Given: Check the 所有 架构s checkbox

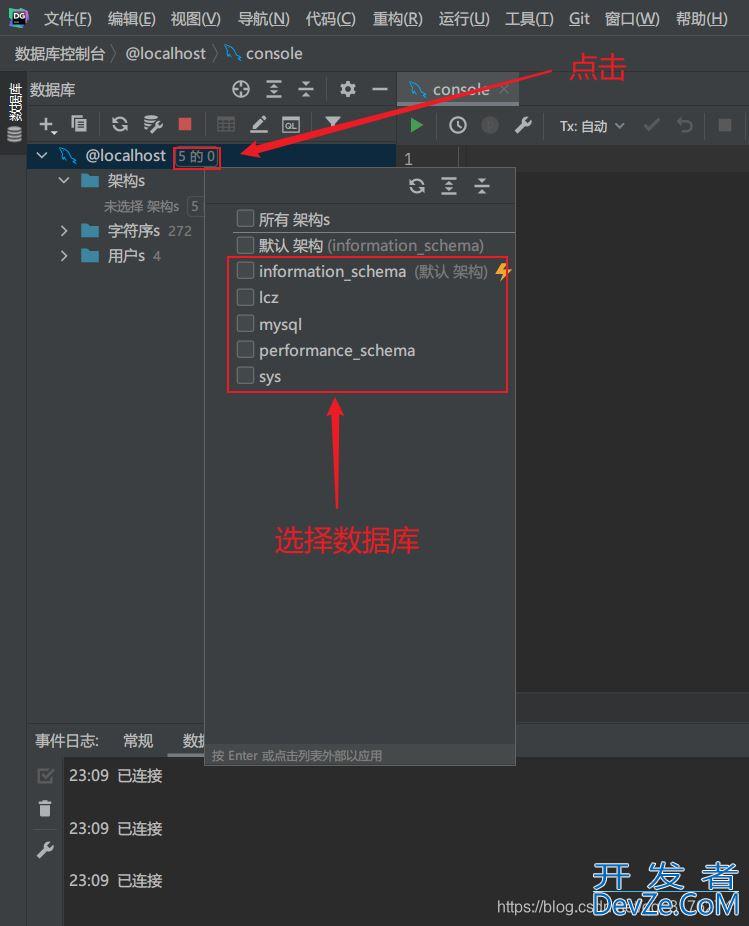Looking at the screenshot, I should pos(245,219).
